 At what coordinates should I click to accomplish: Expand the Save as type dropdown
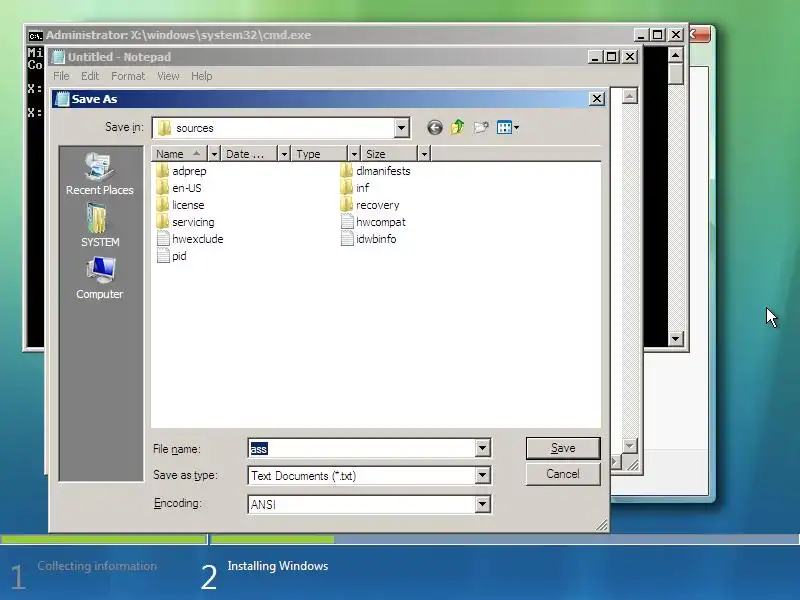click(482, 476)
